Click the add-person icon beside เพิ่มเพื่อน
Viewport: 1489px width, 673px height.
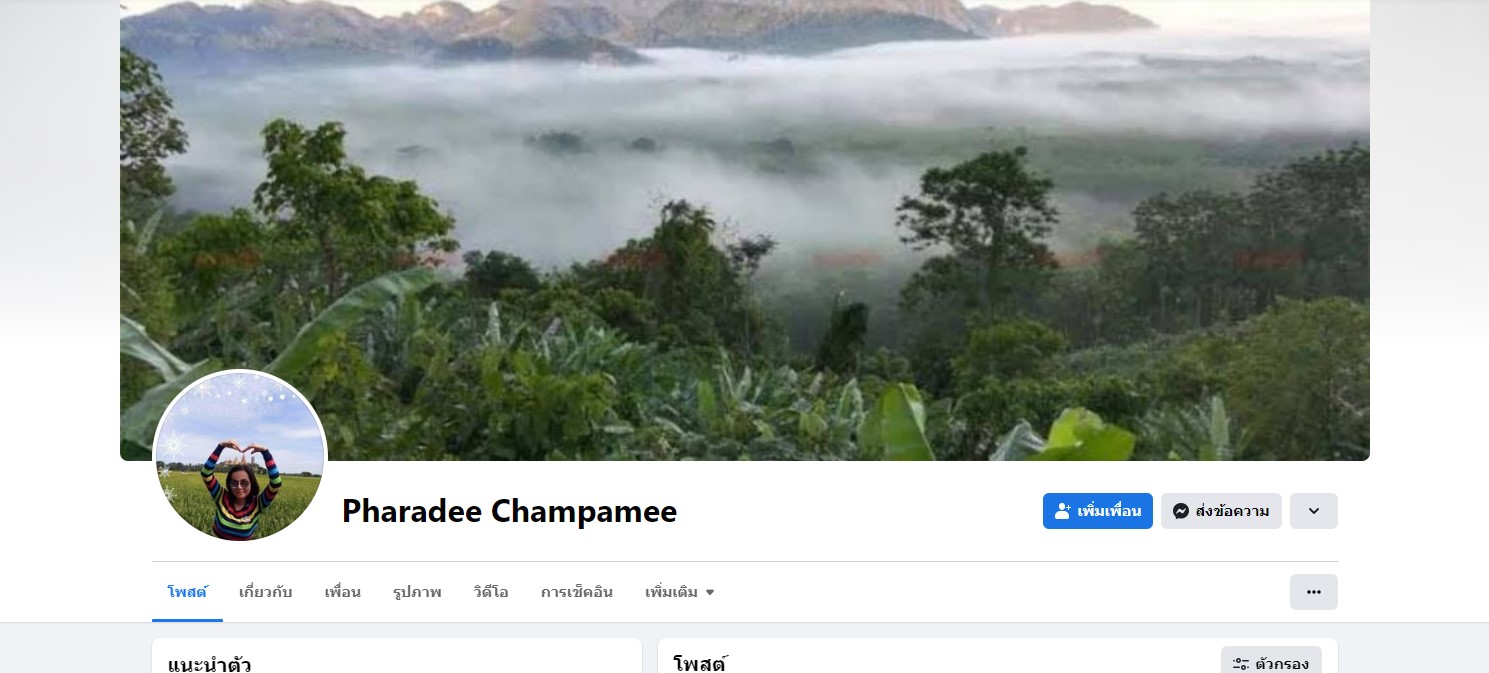1063,511
